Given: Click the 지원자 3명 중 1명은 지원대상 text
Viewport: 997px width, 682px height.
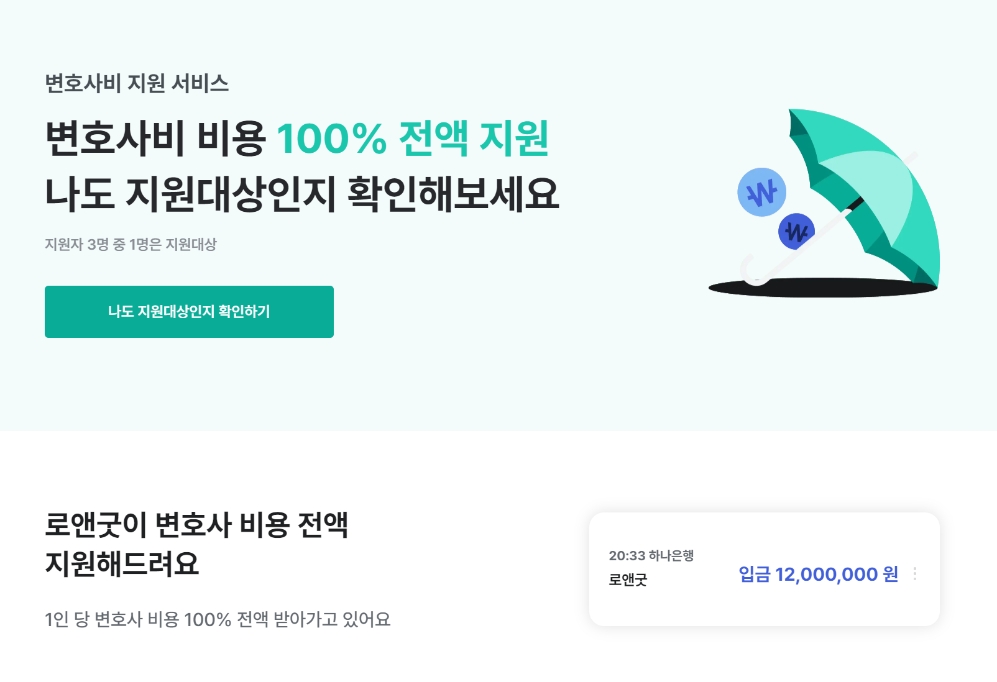Looking at the screenshot, I should (x=131, y=244).
